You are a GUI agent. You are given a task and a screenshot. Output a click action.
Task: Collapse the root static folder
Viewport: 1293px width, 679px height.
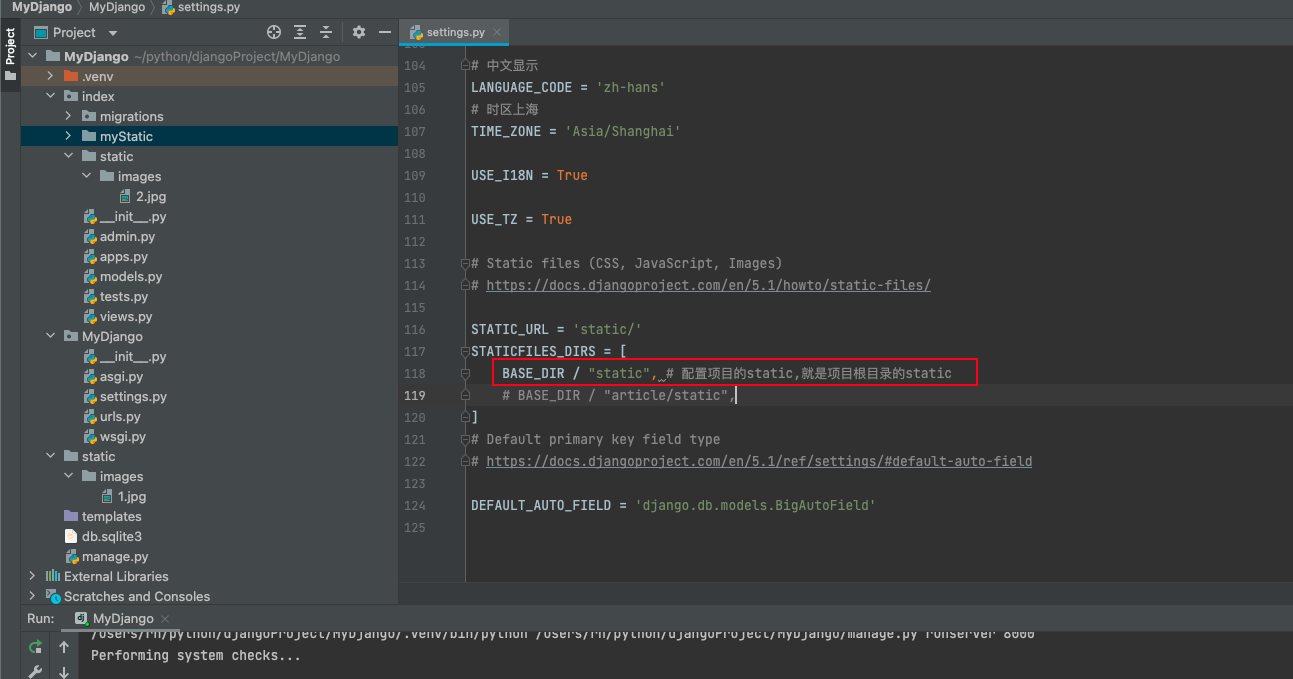click(51, 456)
